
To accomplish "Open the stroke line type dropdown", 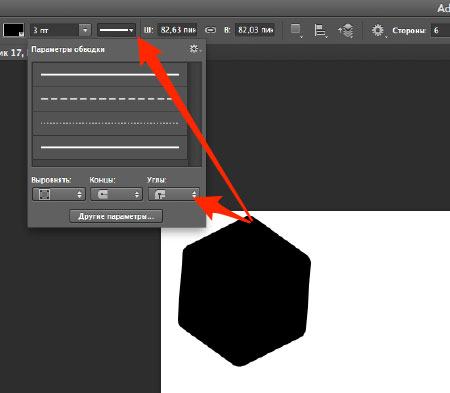I will 116,30.
